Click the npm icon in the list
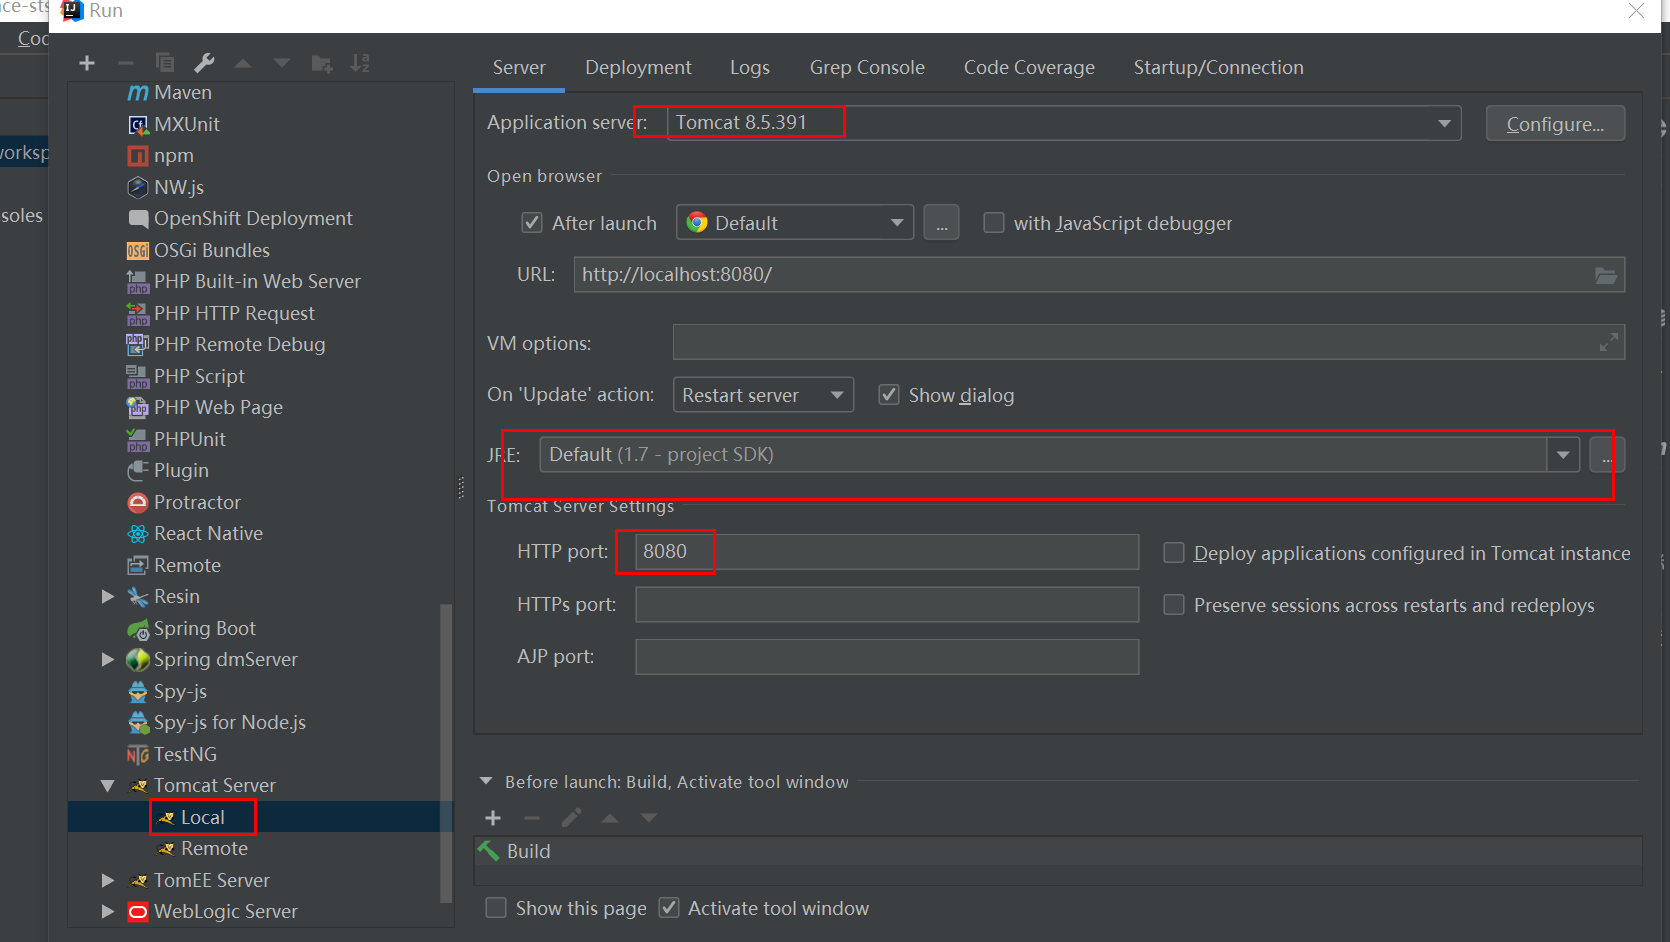 click(138, 156)
